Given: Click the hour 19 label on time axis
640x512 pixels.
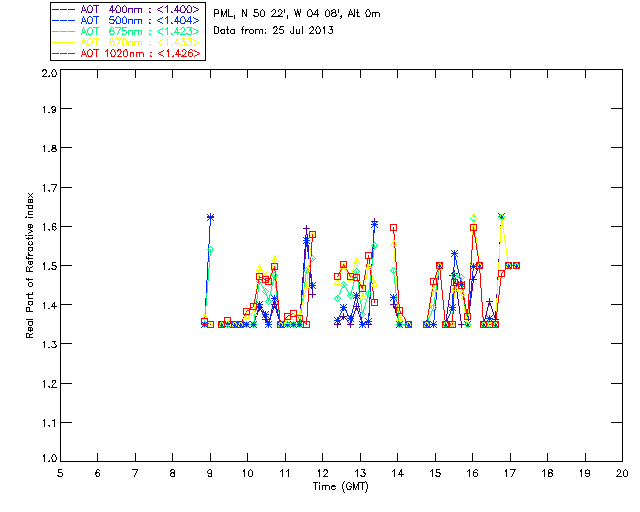Looking at the screenshot, I should click(585, 473).
